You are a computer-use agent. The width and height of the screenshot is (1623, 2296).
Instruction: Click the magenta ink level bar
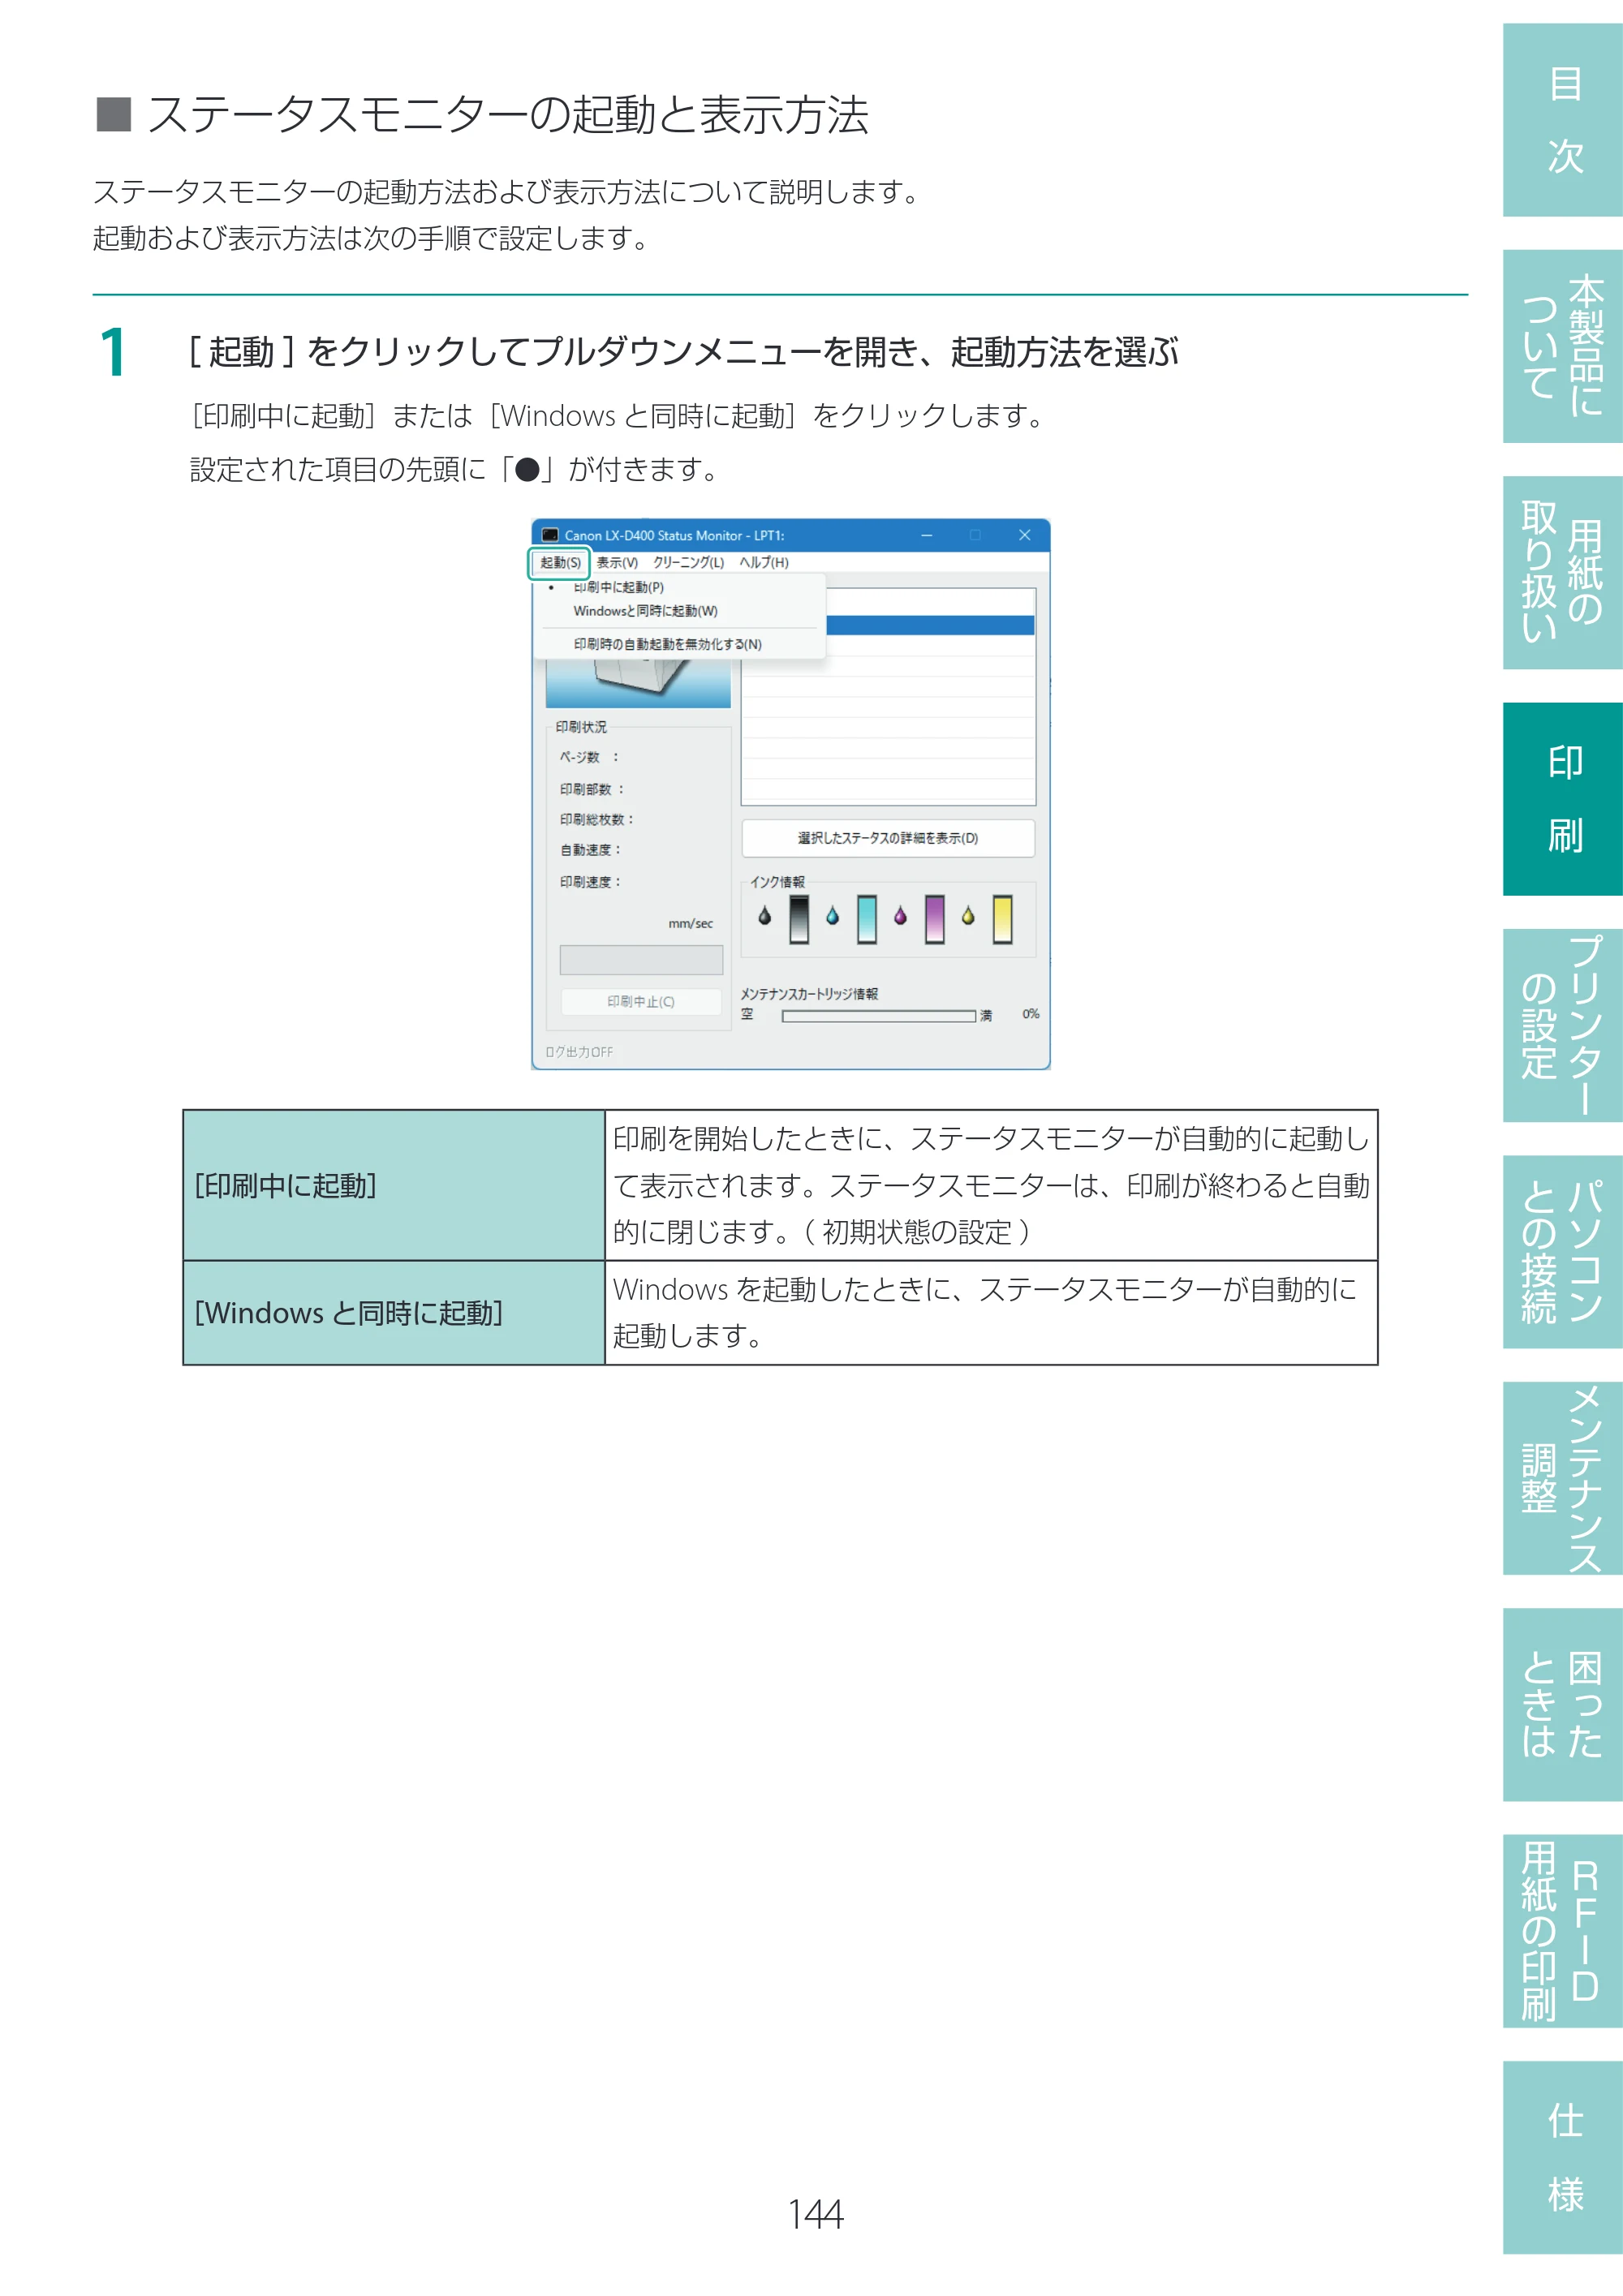(935, 920)
